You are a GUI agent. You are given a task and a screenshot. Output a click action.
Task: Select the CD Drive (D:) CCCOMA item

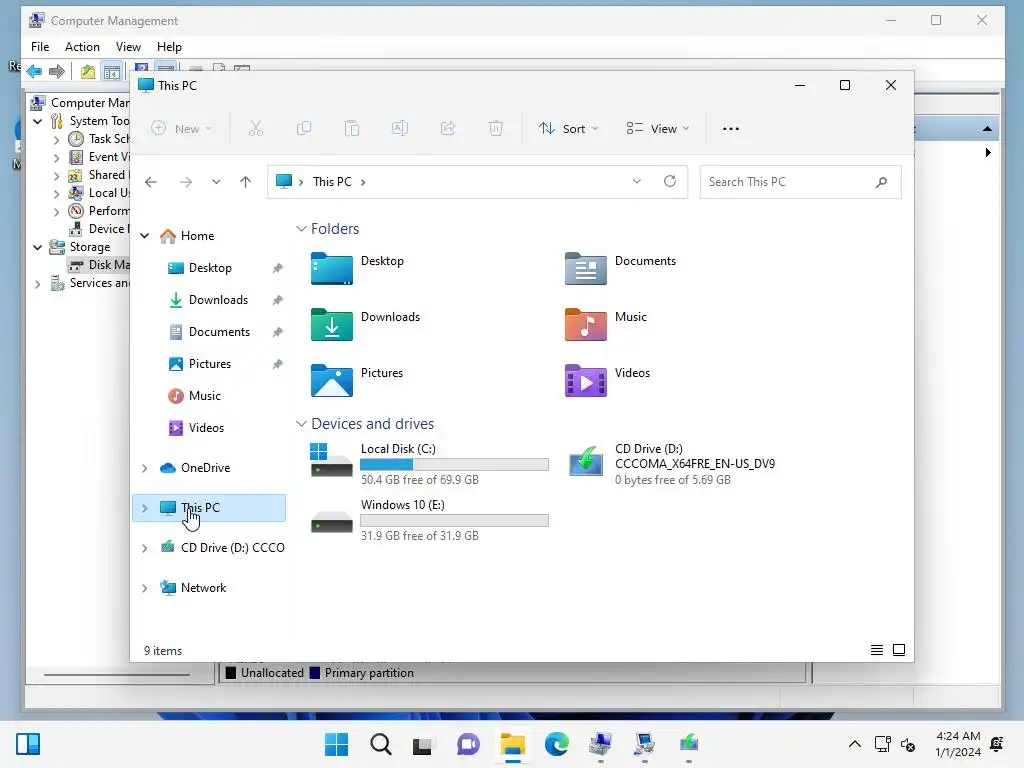pos(673,464)
